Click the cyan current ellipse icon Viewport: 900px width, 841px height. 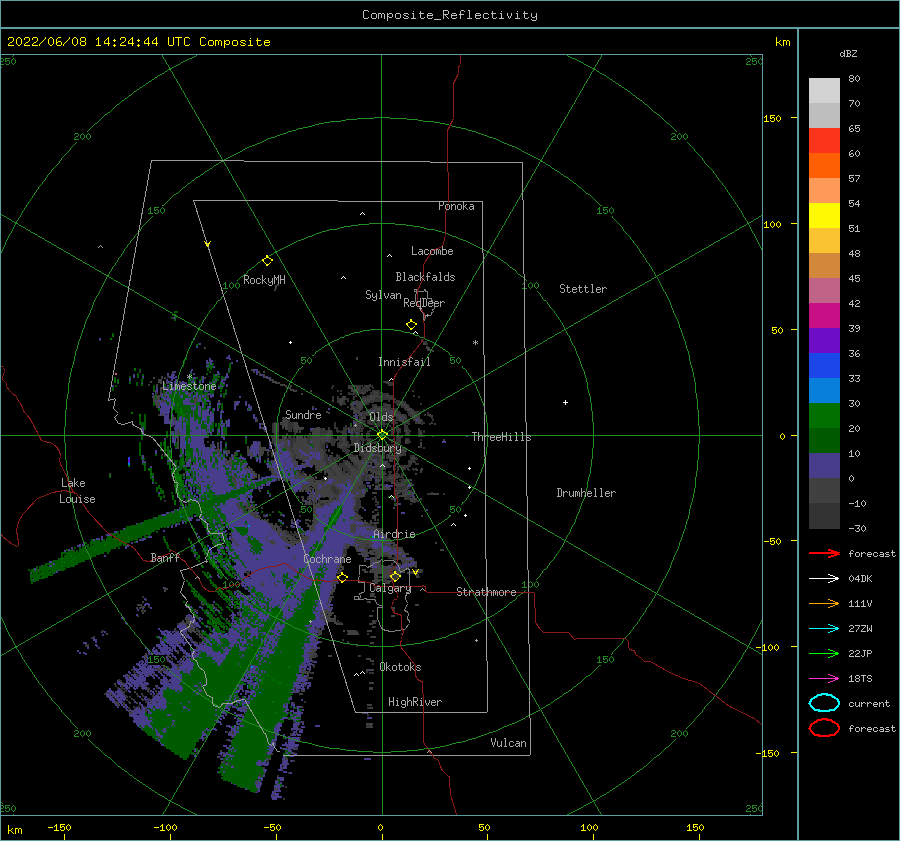point(824,703)
